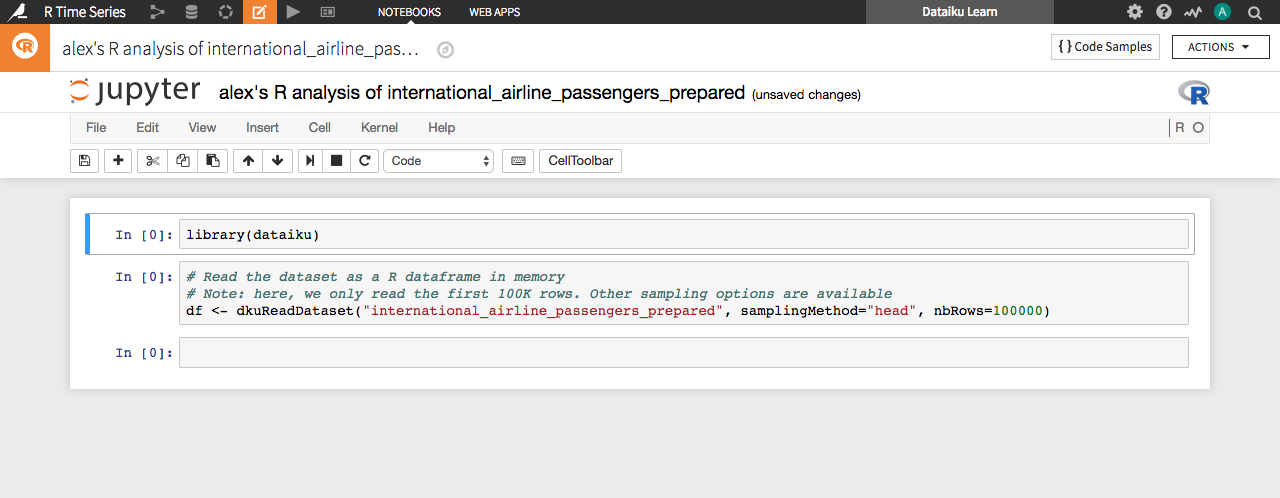Copy selected cell using copy icon
Screen dimensions: 1280x498
[182, 160]
